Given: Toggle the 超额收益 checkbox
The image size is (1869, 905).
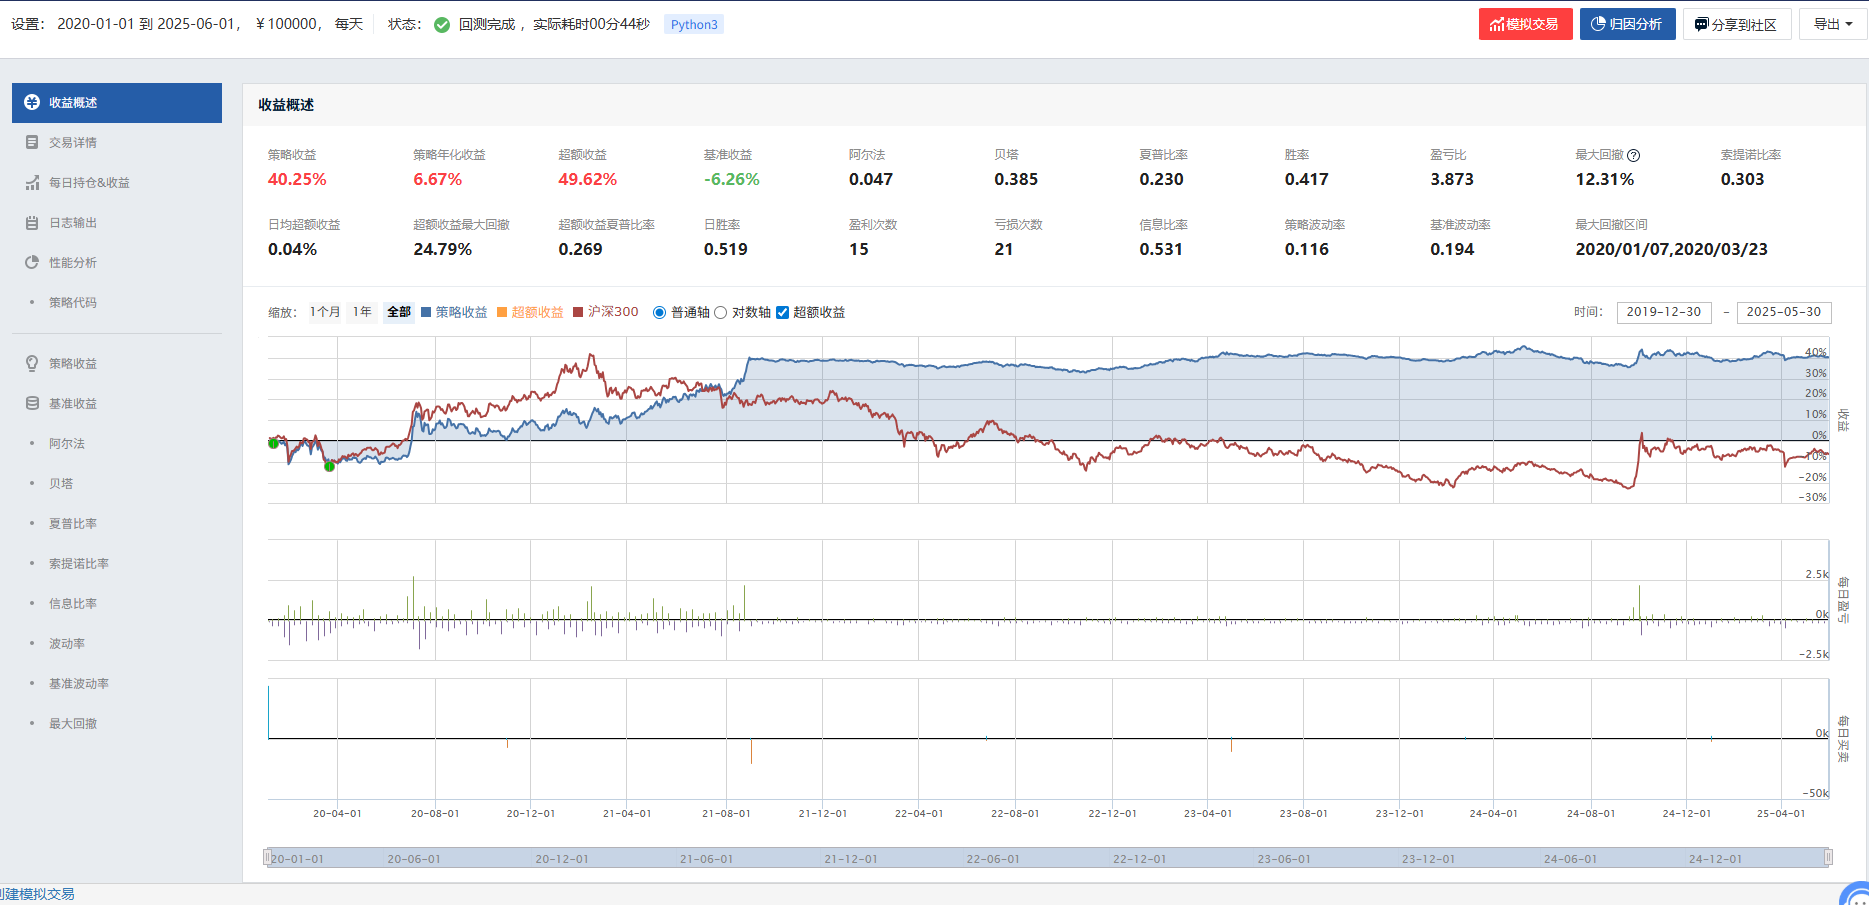Looking at the screenshot, I should [x=782, y=313].
